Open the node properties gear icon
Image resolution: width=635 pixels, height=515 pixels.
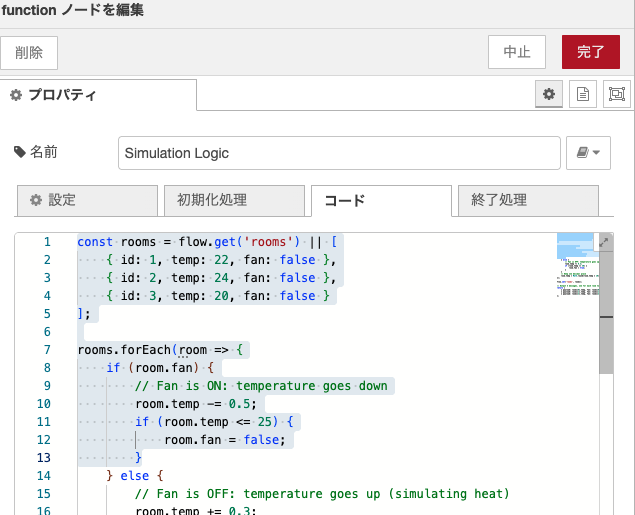[x=548, y=94]
